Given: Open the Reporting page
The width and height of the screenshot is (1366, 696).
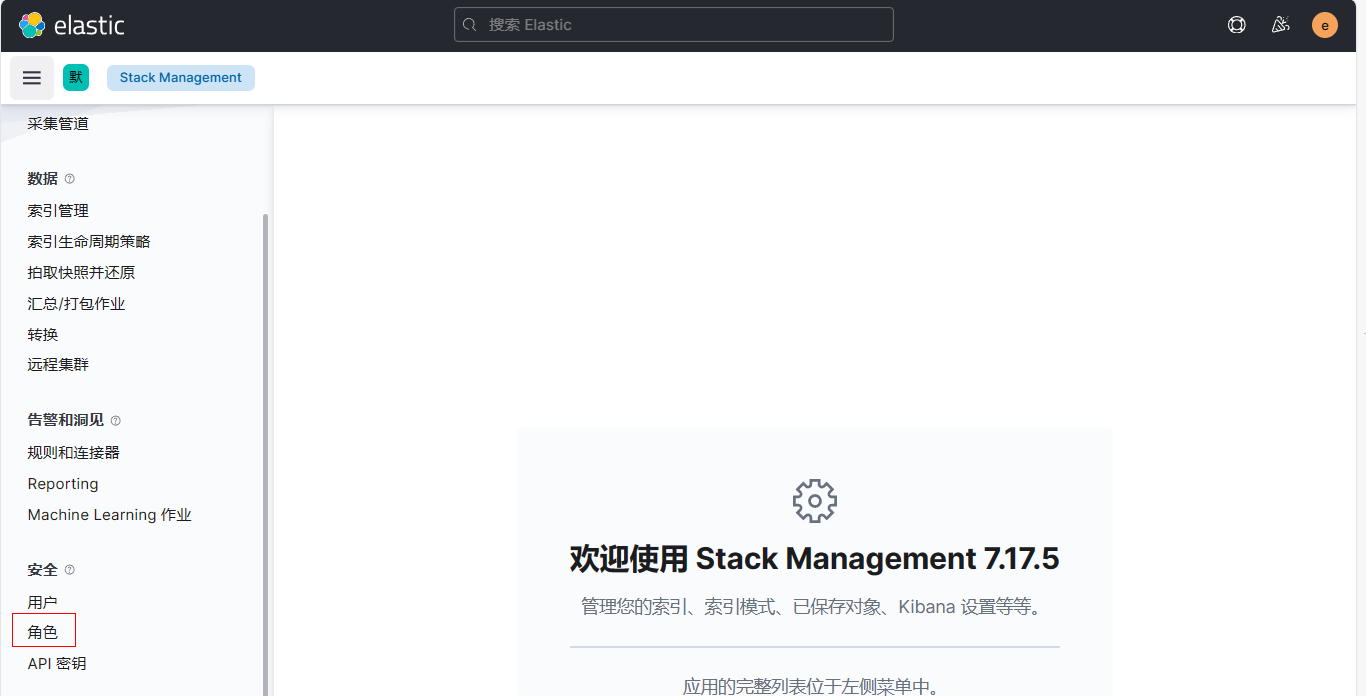Looking at the screenshot, I should pyautogui.click(x=63, y=484).
